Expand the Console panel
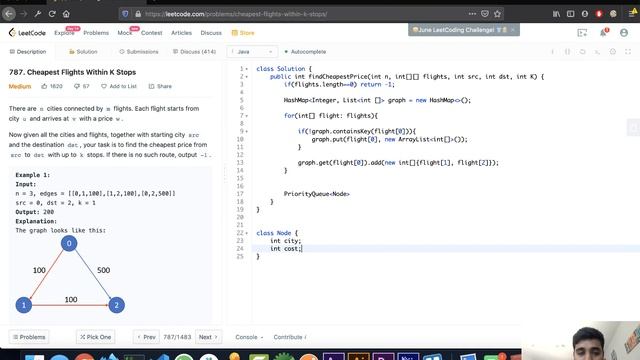The height and width of the screenshot is (360, 640). click(249, 337)
